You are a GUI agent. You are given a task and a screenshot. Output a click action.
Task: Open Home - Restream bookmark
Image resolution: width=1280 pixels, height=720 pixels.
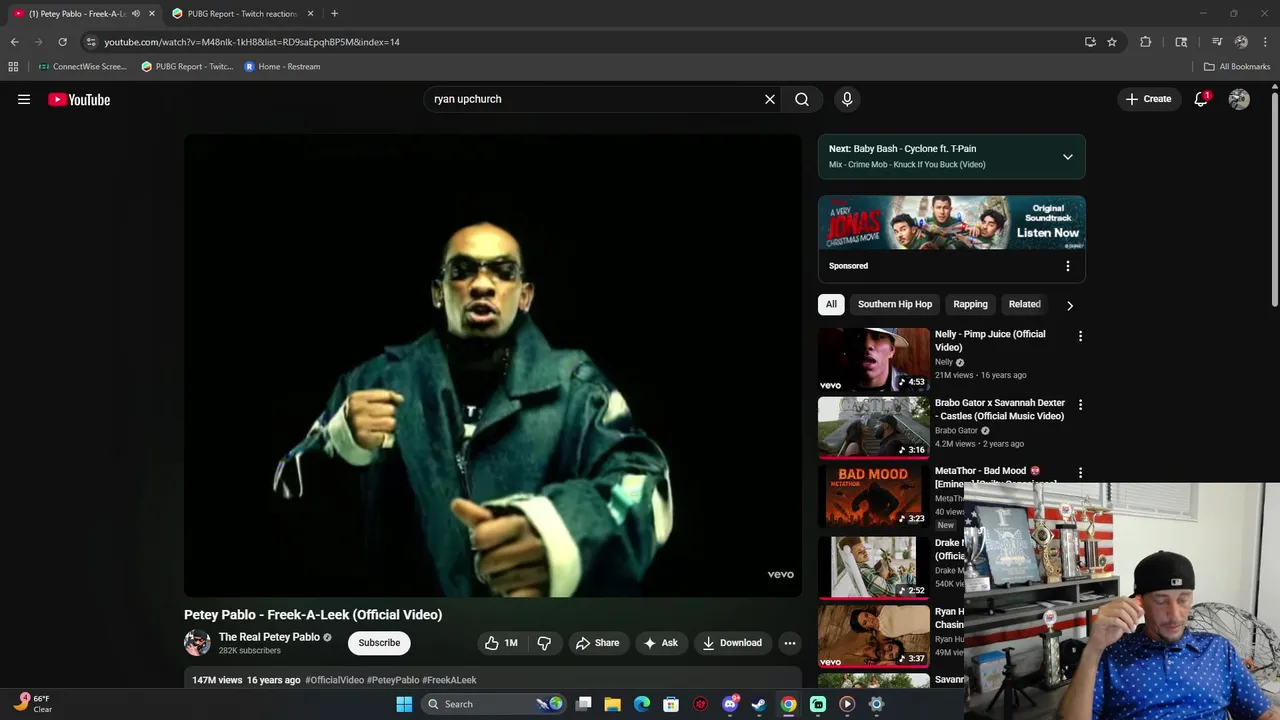click(282, 67)
